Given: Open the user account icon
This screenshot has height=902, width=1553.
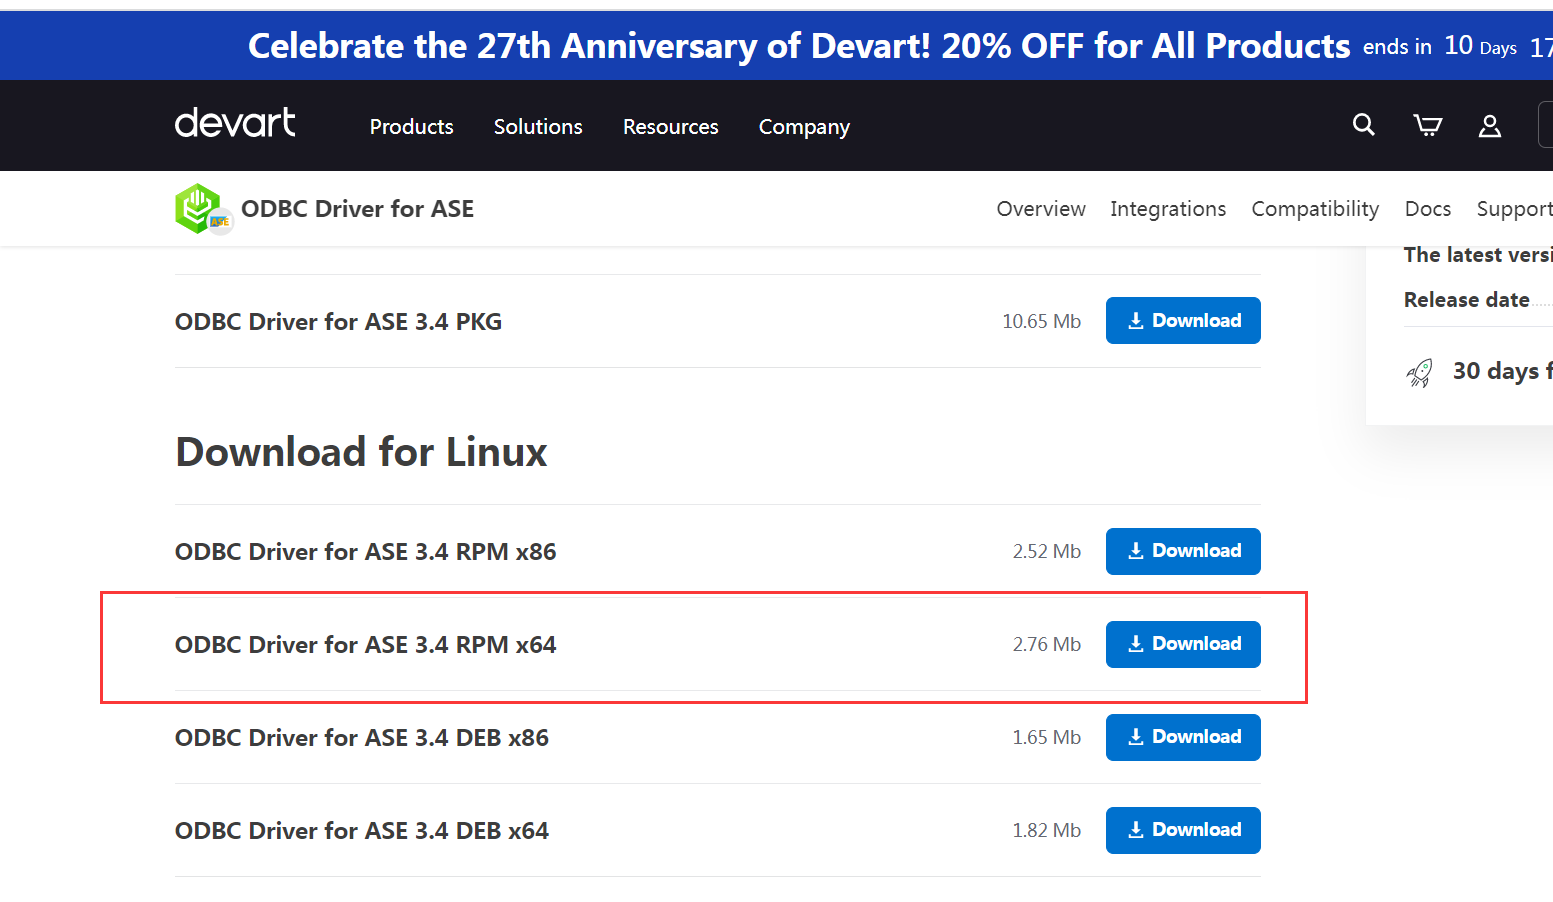Looking at the screenshot, I should [x=1490, y=125].
